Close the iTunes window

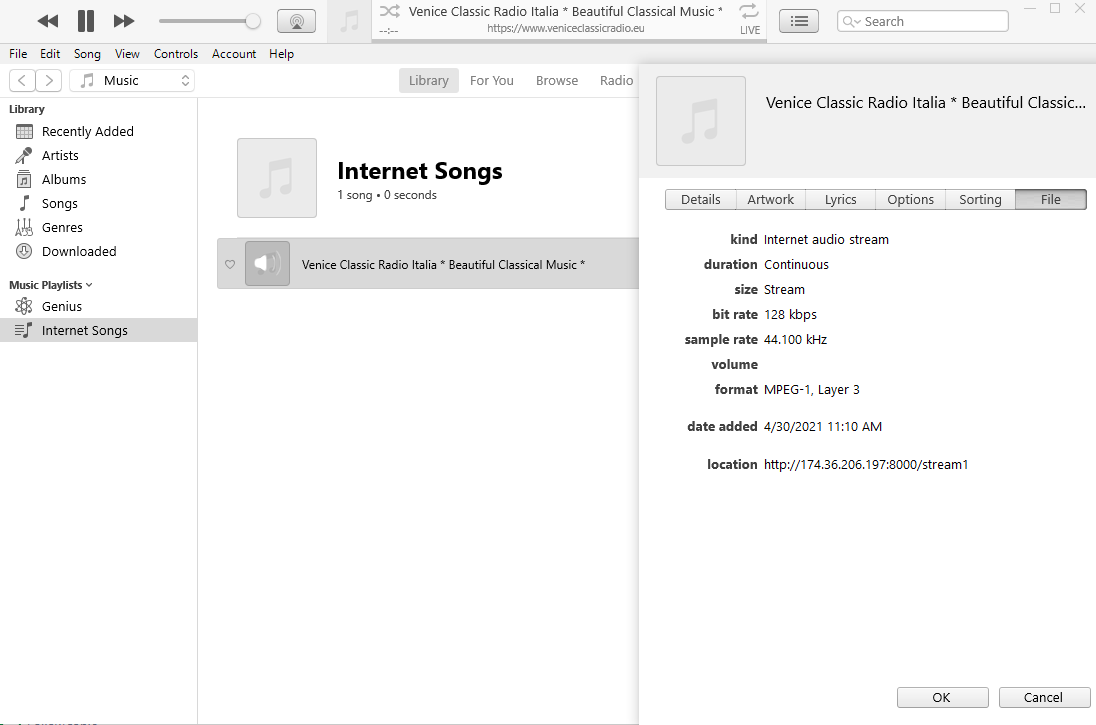[1080, 8]
